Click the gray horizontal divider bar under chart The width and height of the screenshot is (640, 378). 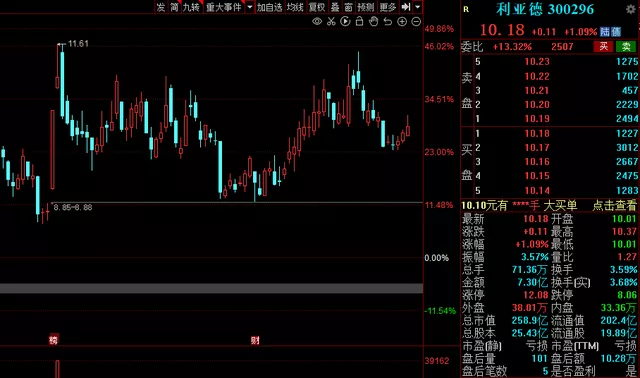point(211,288)
